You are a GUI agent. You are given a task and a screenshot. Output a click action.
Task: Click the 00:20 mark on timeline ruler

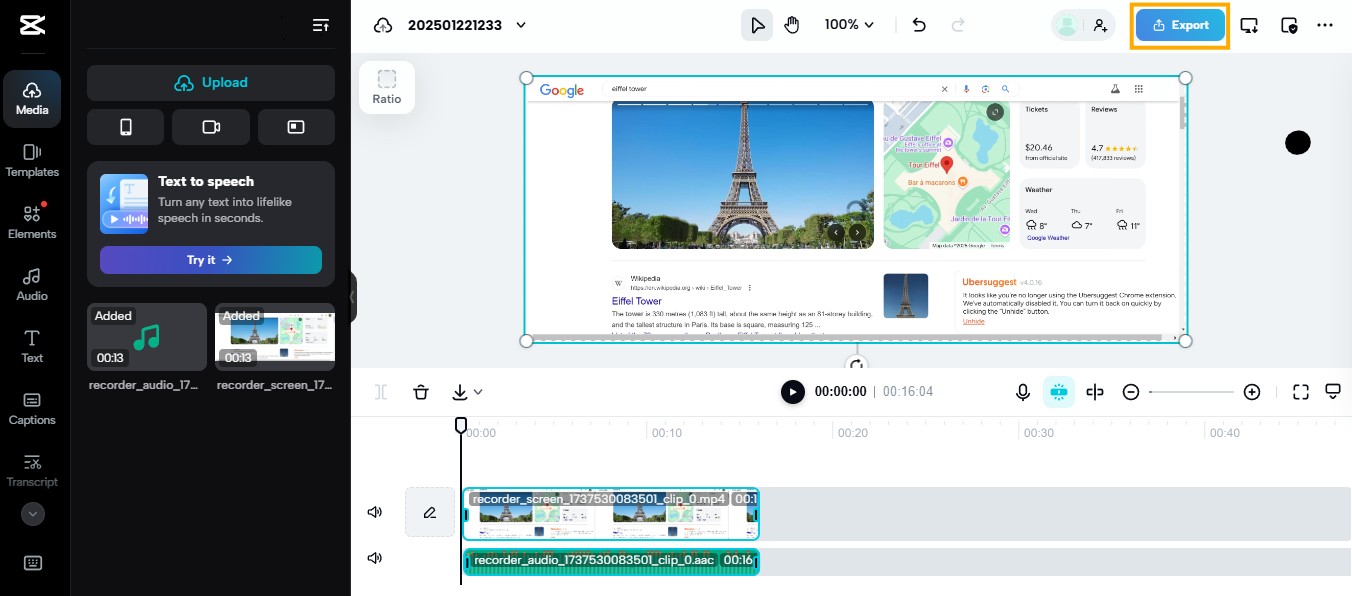pyautogui.click(x=853, y=433)
